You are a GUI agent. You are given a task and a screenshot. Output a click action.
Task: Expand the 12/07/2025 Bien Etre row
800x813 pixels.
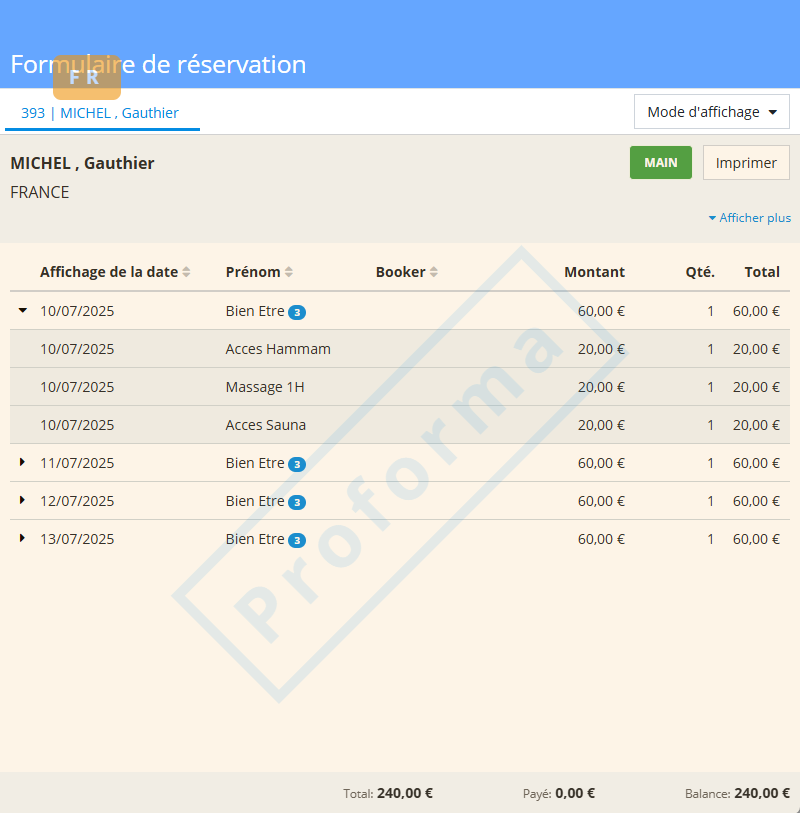tap(23, 501)
